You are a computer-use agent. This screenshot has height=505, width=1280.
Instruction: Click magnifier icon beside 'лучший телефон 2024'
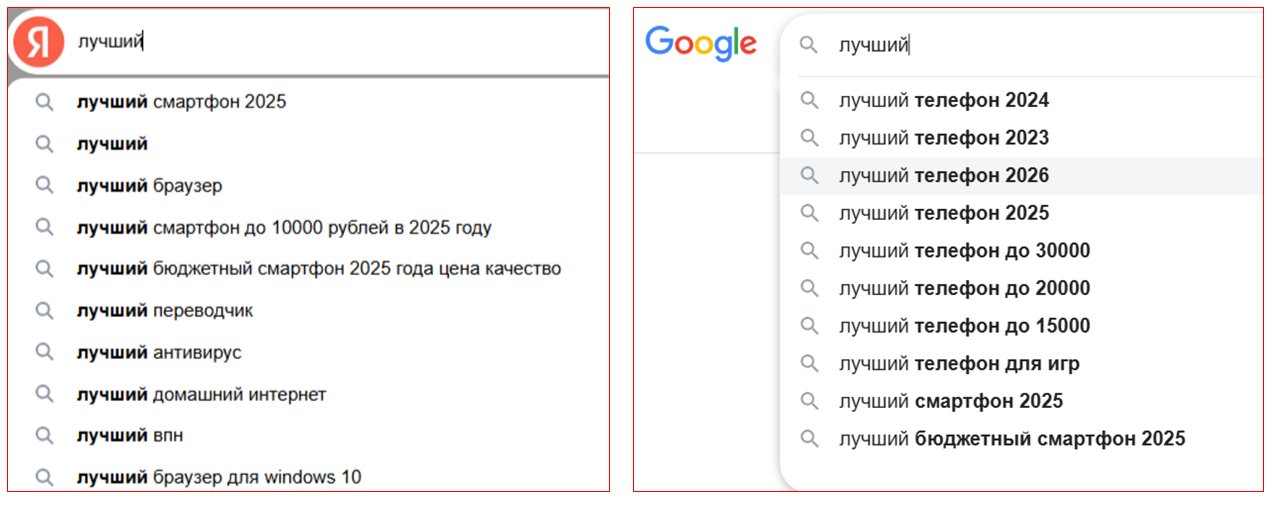[x=809, y=100]
